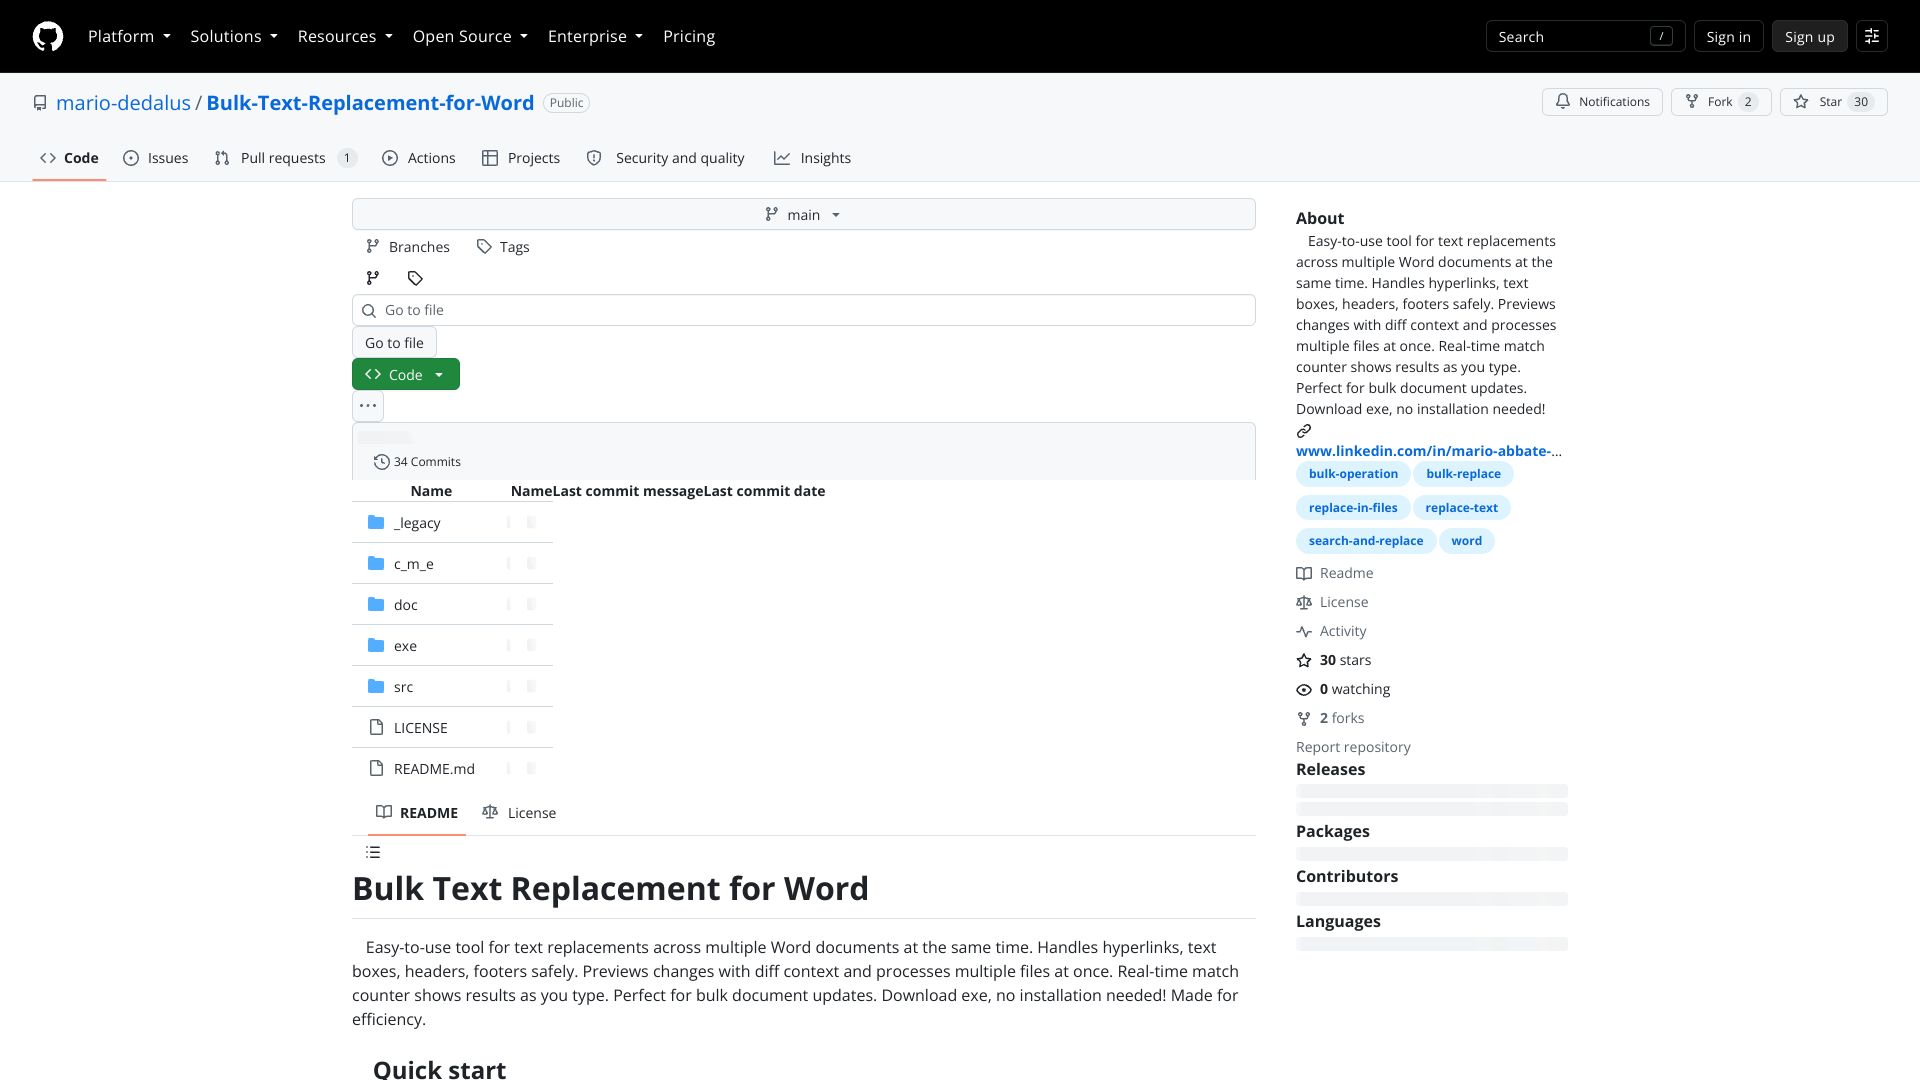Open the LinkedIn profile link

tap(1428, 451)
